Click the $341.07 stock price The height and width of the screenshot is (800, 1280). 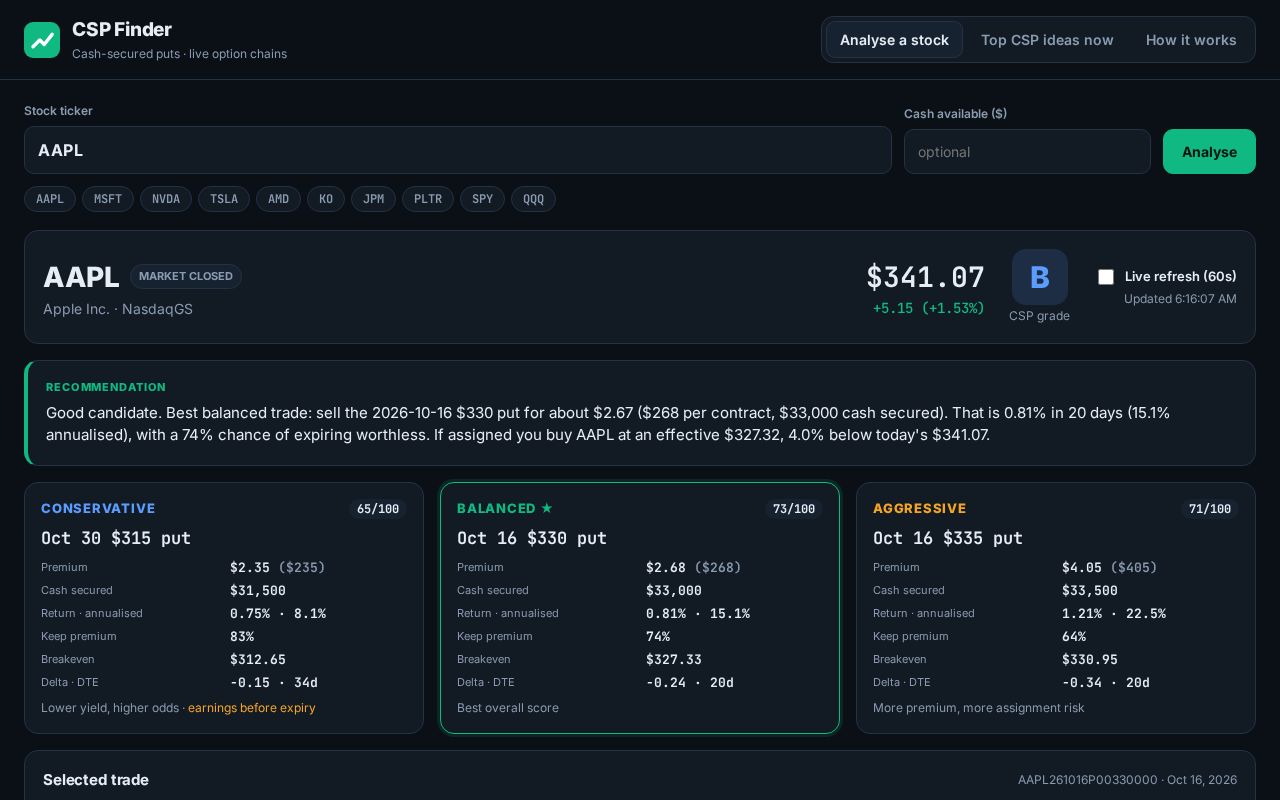925,277
